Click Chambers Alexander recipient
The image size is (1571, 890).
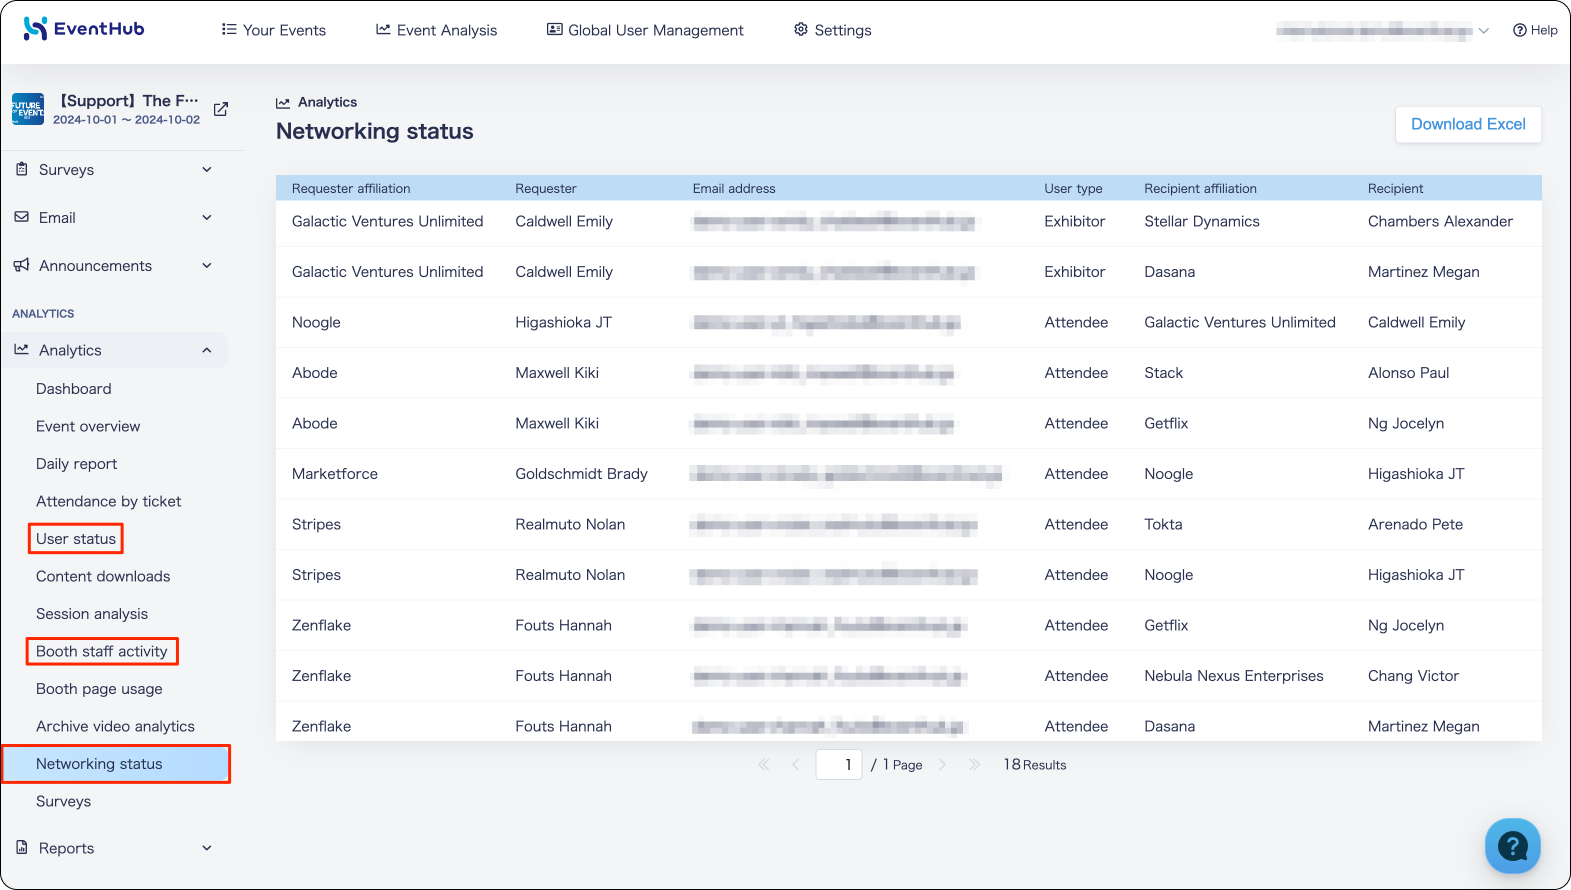point(1440,221)
